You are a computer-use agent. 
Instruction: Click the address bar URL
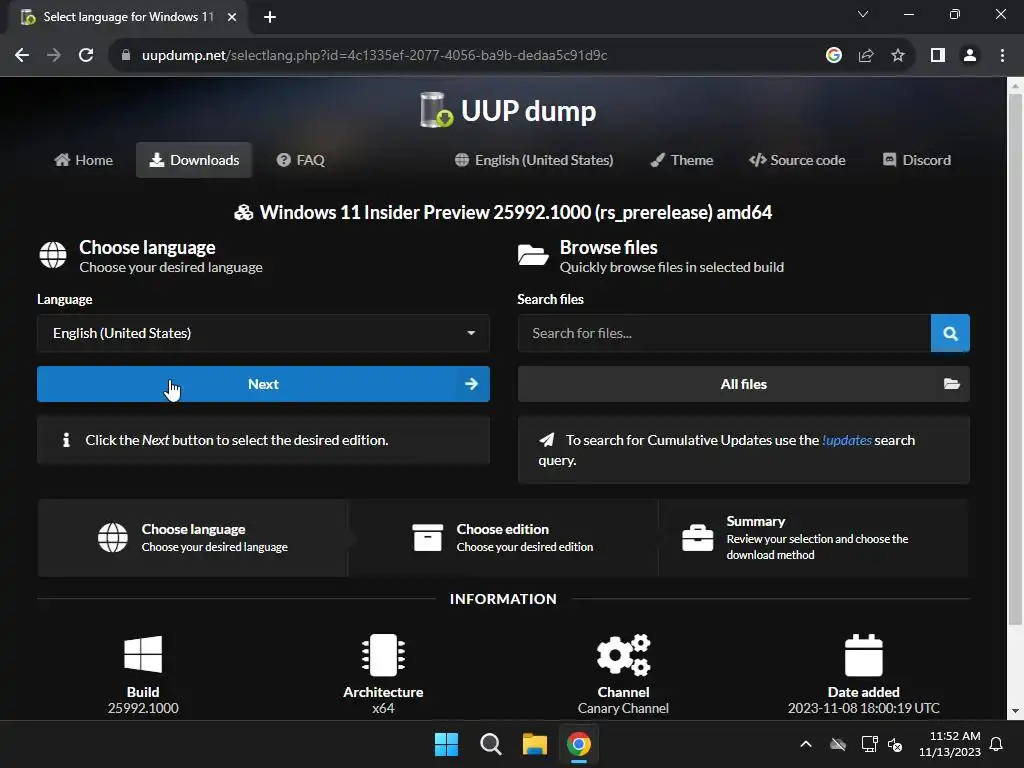(375, 56)
